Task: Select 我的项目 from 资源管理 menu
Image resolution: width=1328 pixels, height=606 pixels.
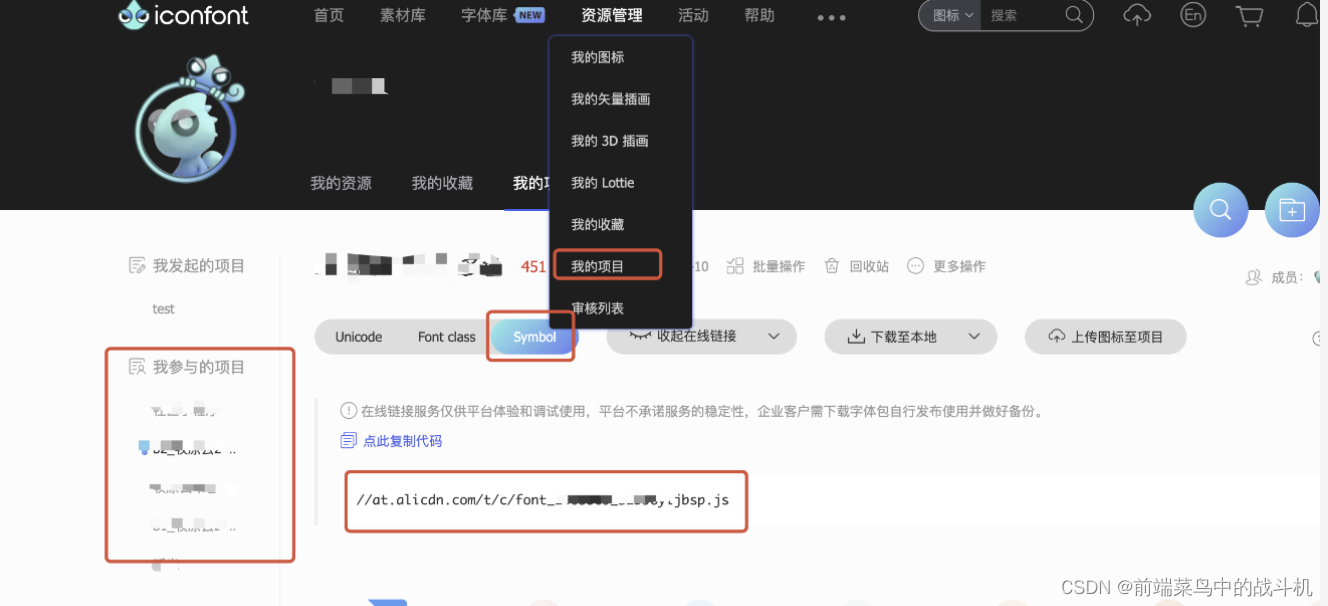Action: coord(607,264)
